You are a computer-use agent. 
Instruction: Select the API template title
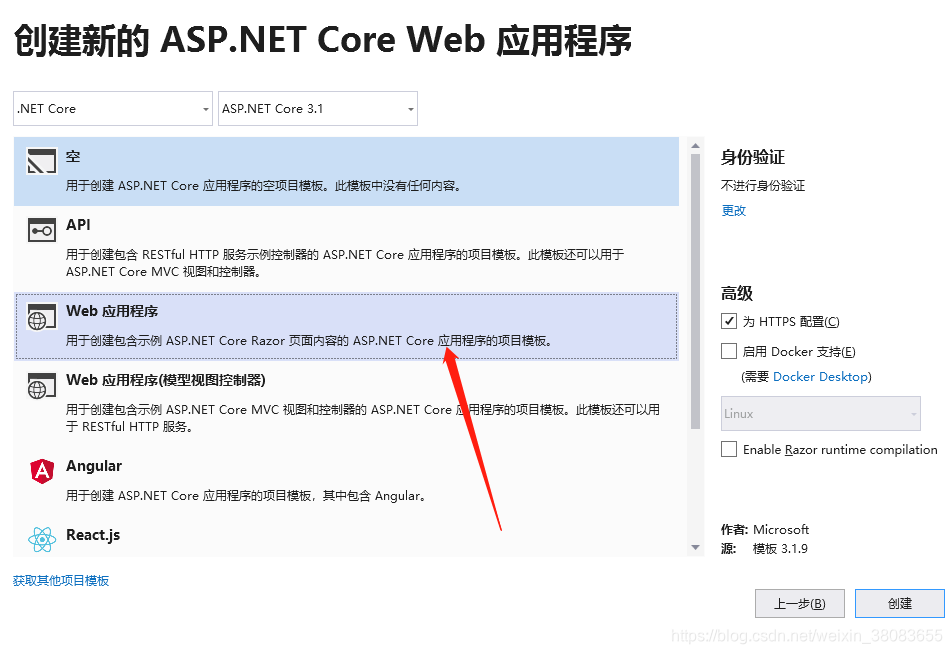tap(78, 225)
